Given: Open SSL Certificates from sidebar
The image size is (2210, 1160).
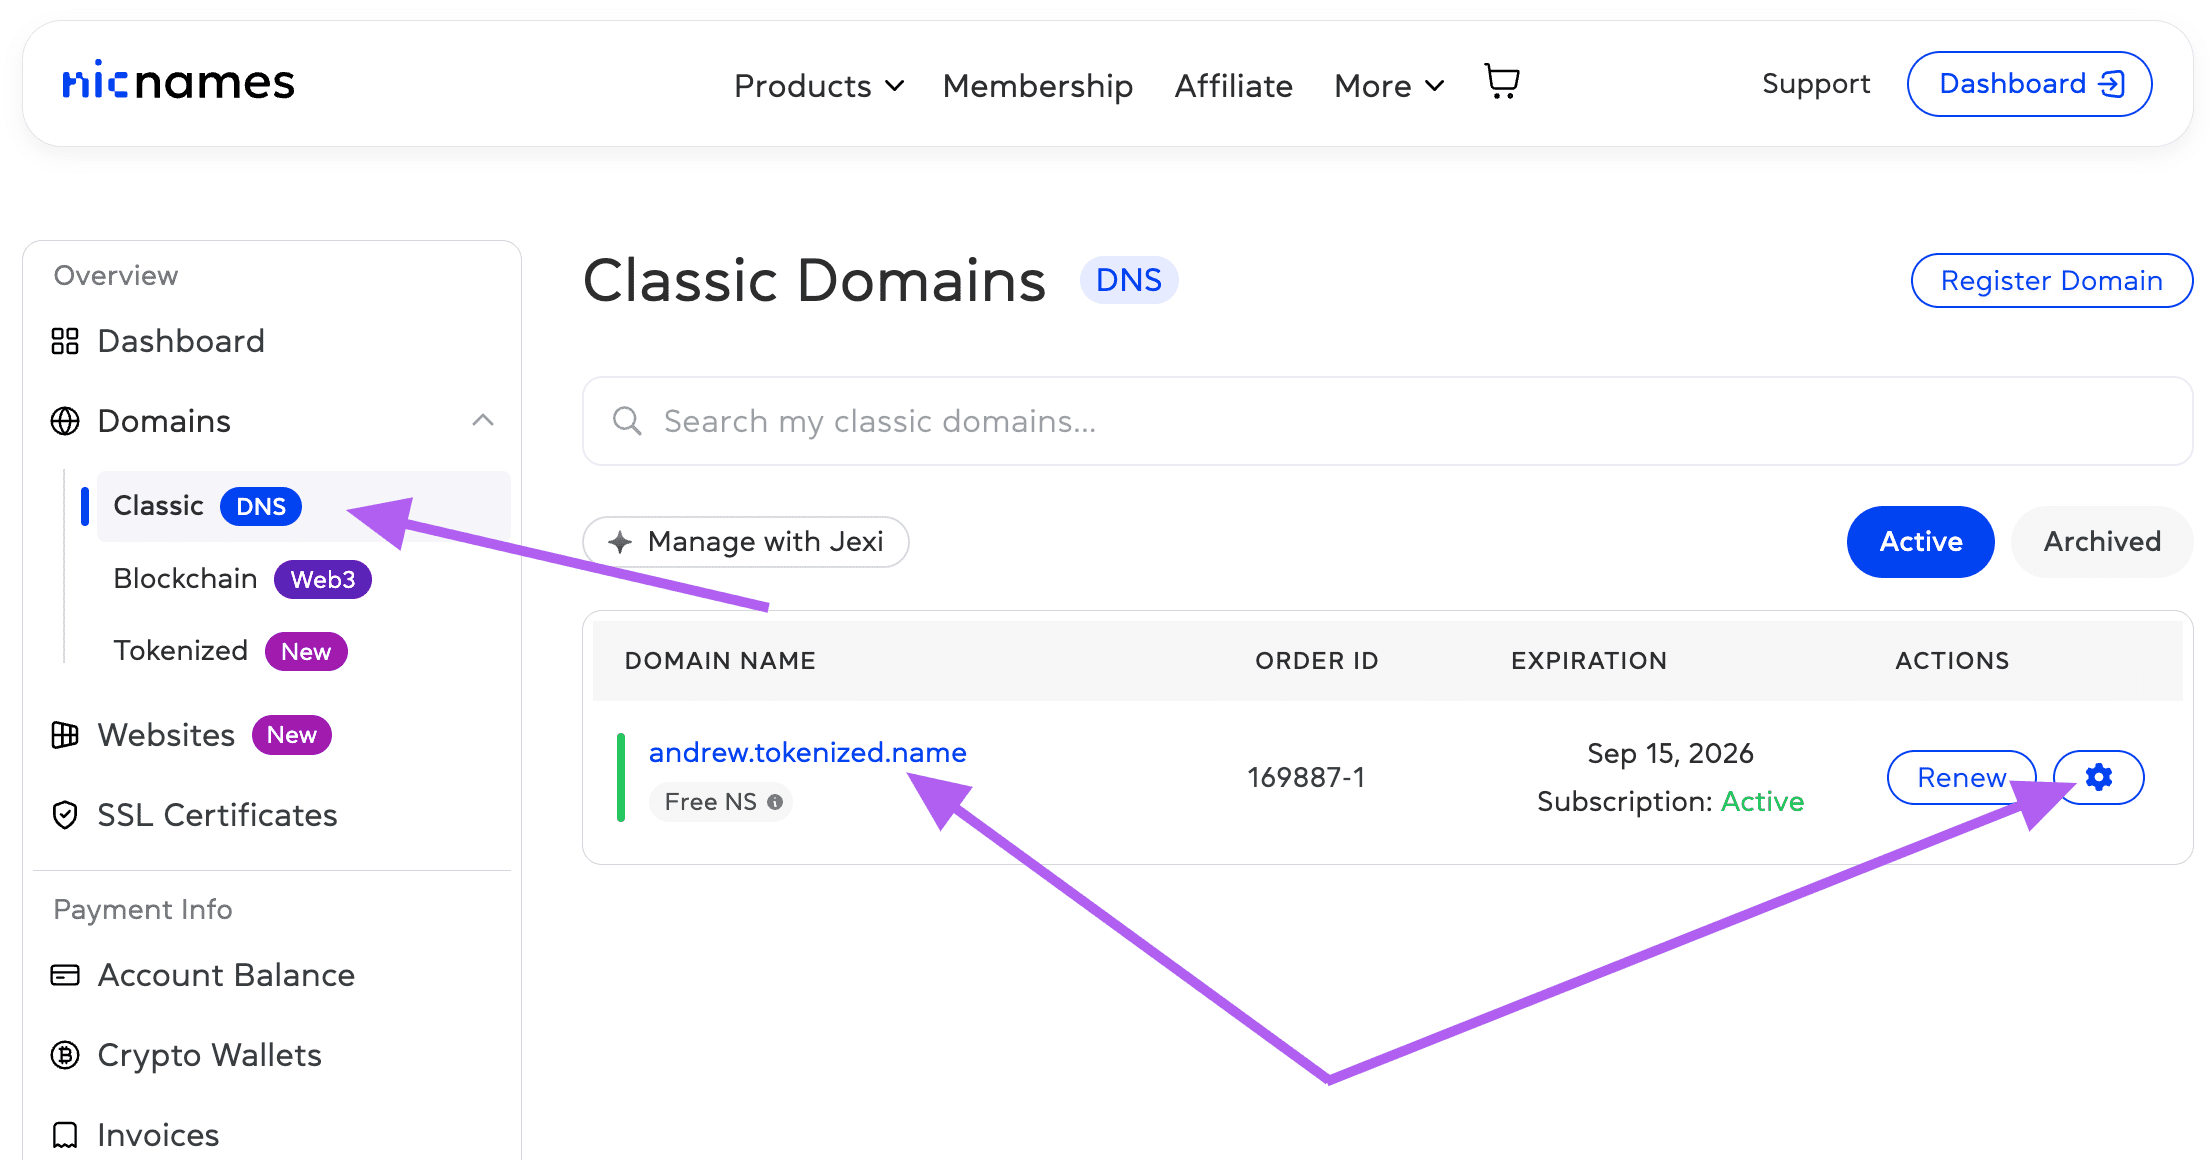Looking at the screenshot, I should click(x=216, y=815).
